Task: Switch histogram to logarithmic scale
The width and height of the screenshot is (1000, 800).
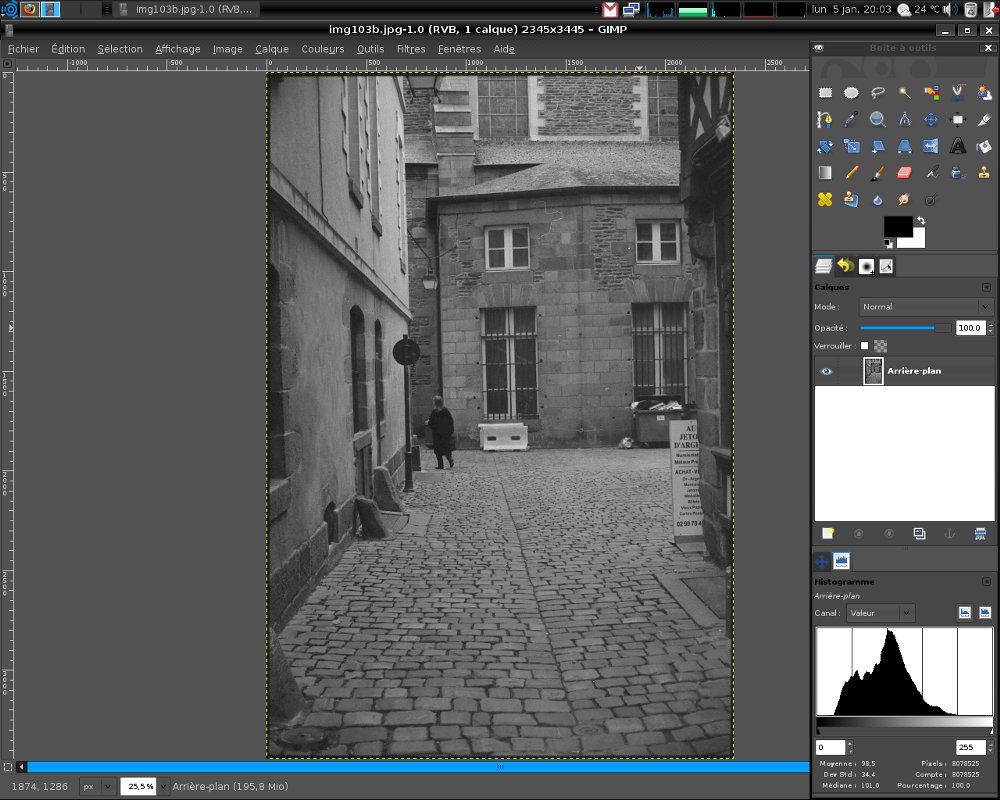Action: (985, 612)
